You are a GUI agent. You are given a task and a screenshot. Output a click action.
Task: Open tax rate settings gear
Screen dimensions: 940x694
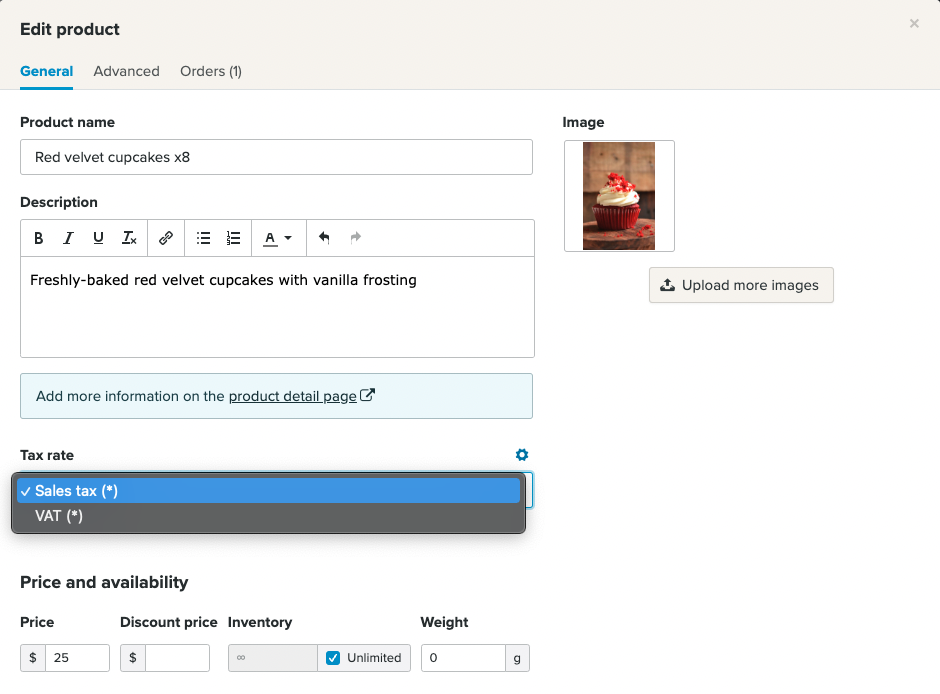click(x=521, y=455)
